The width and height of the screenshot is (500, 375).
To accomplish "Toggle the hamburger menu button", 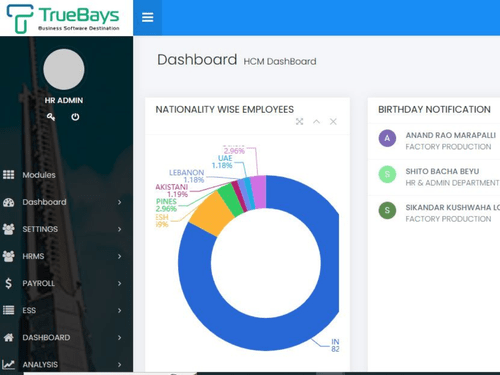I will tap(147, 17).
